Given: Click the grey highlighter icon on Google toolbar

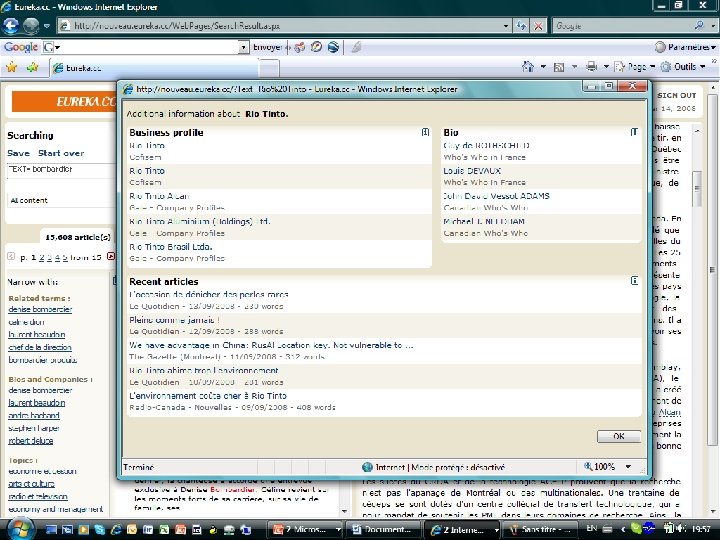Looking at the screenshot, I should pyautogui.click(x=356, y=47).
